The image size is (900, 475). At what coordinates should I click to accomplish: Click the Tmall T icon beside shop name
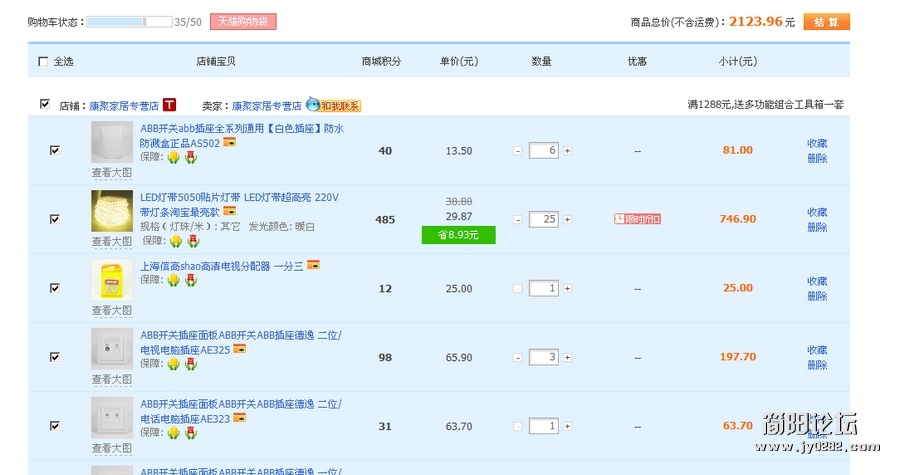point(169,105)
